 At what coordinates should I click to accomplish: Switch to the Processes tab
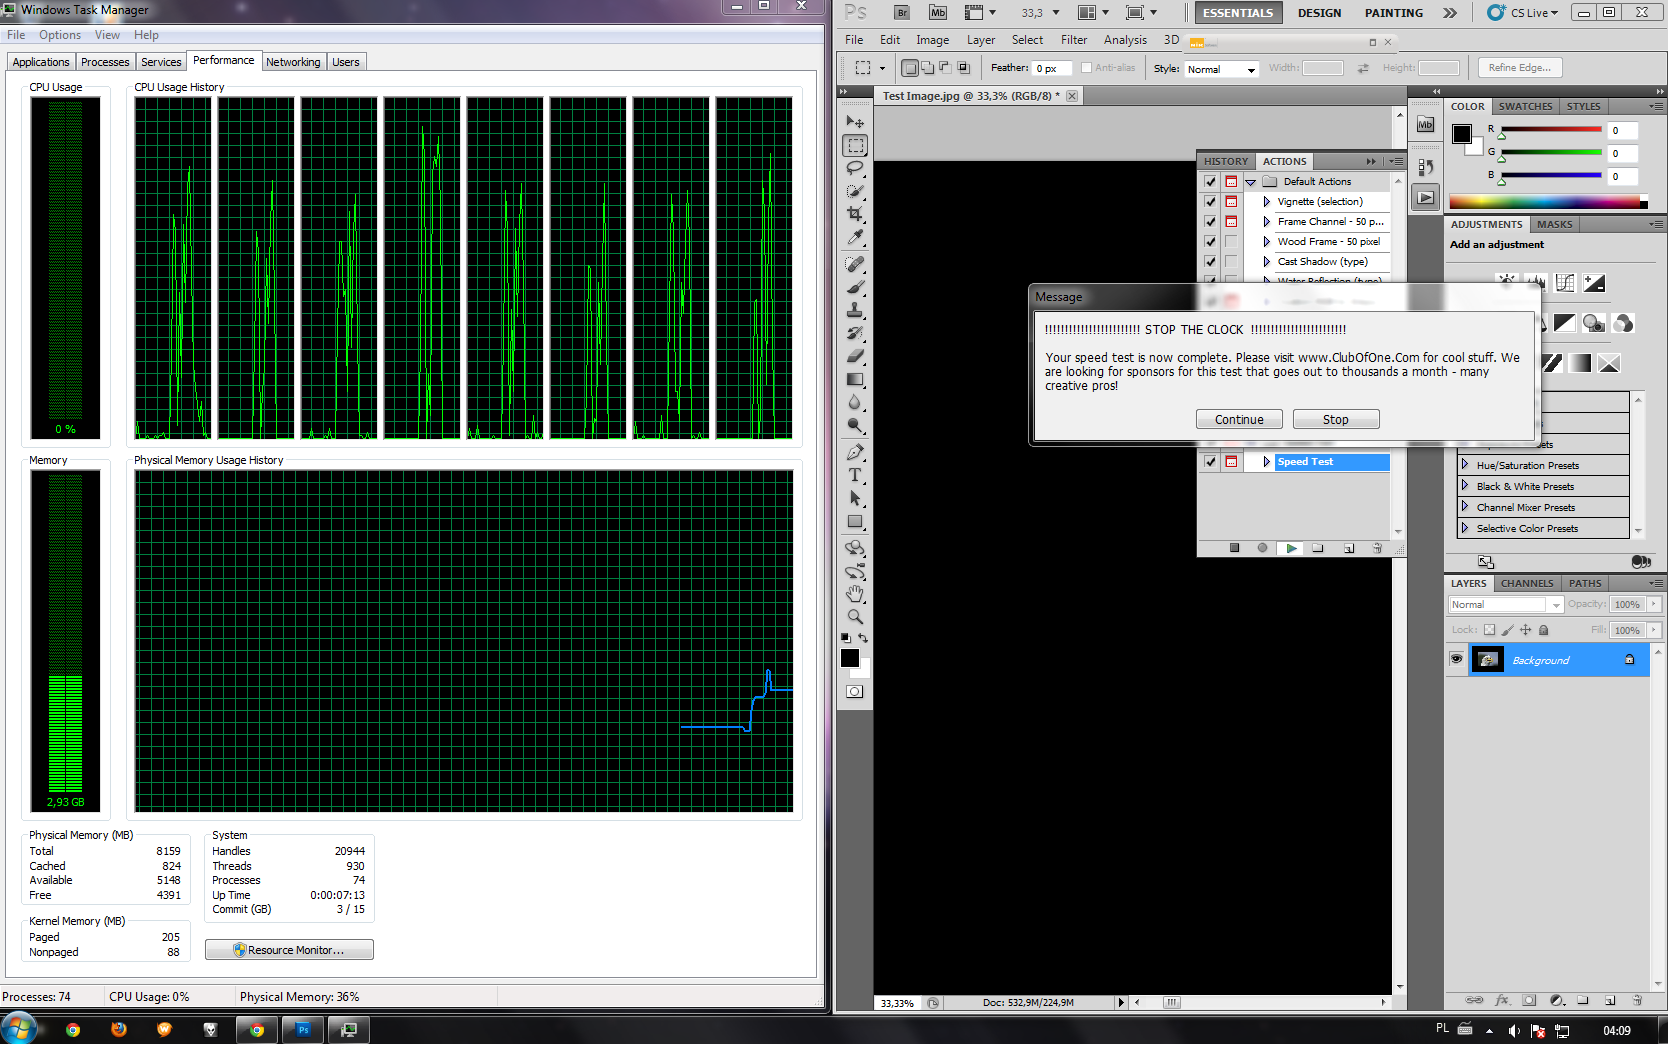105,62
